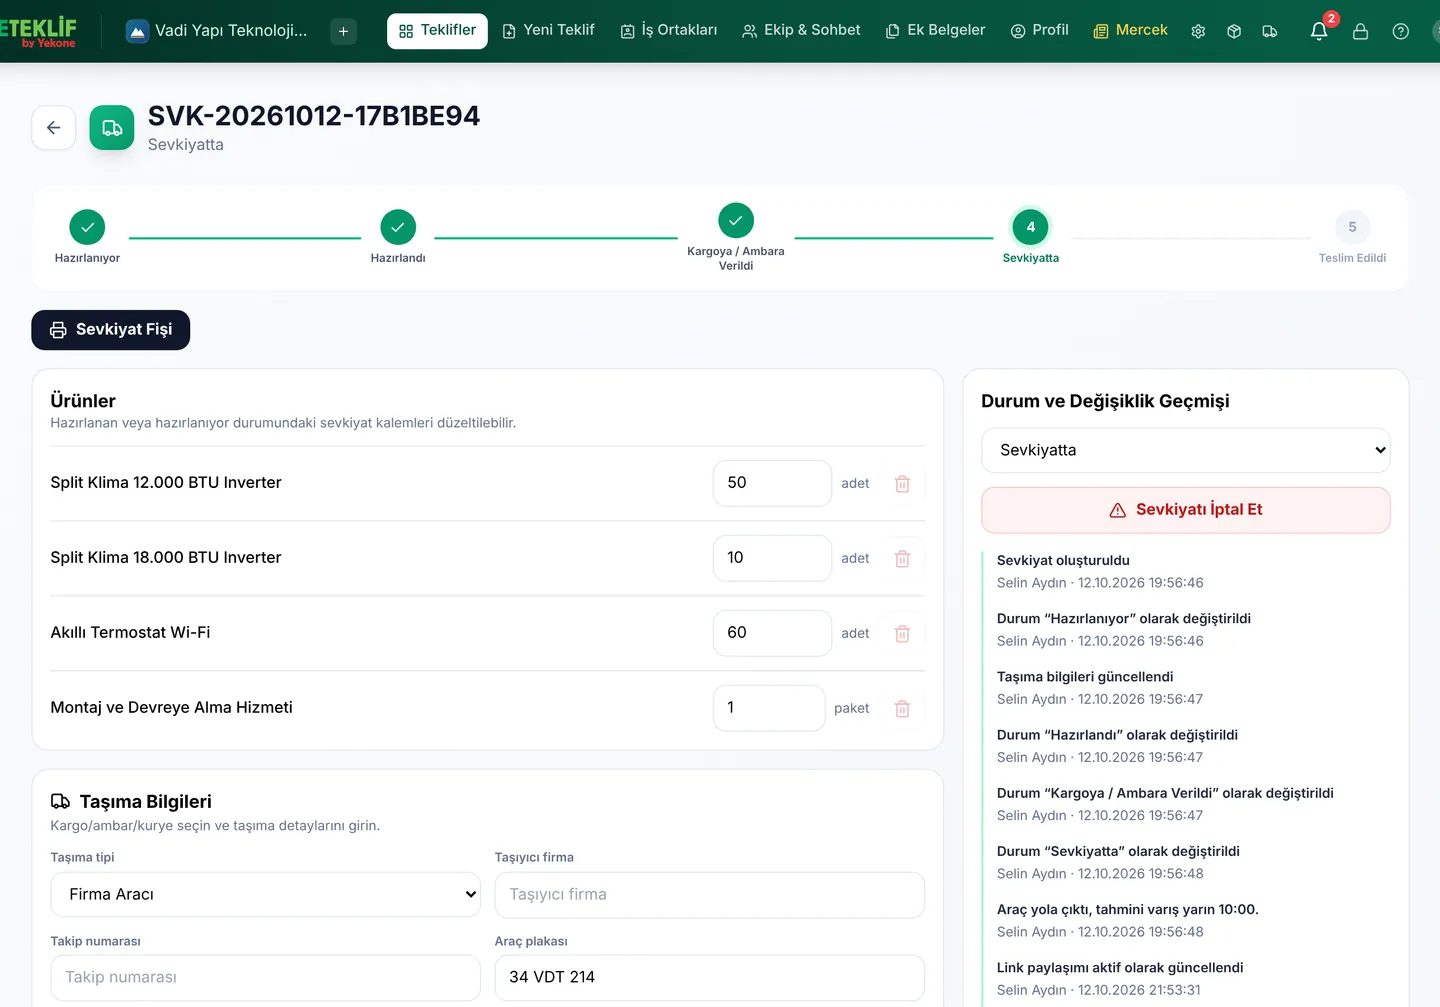
Task: Click the plus button beside the company name
Action: pyautogui.click(x=343, y=31)
